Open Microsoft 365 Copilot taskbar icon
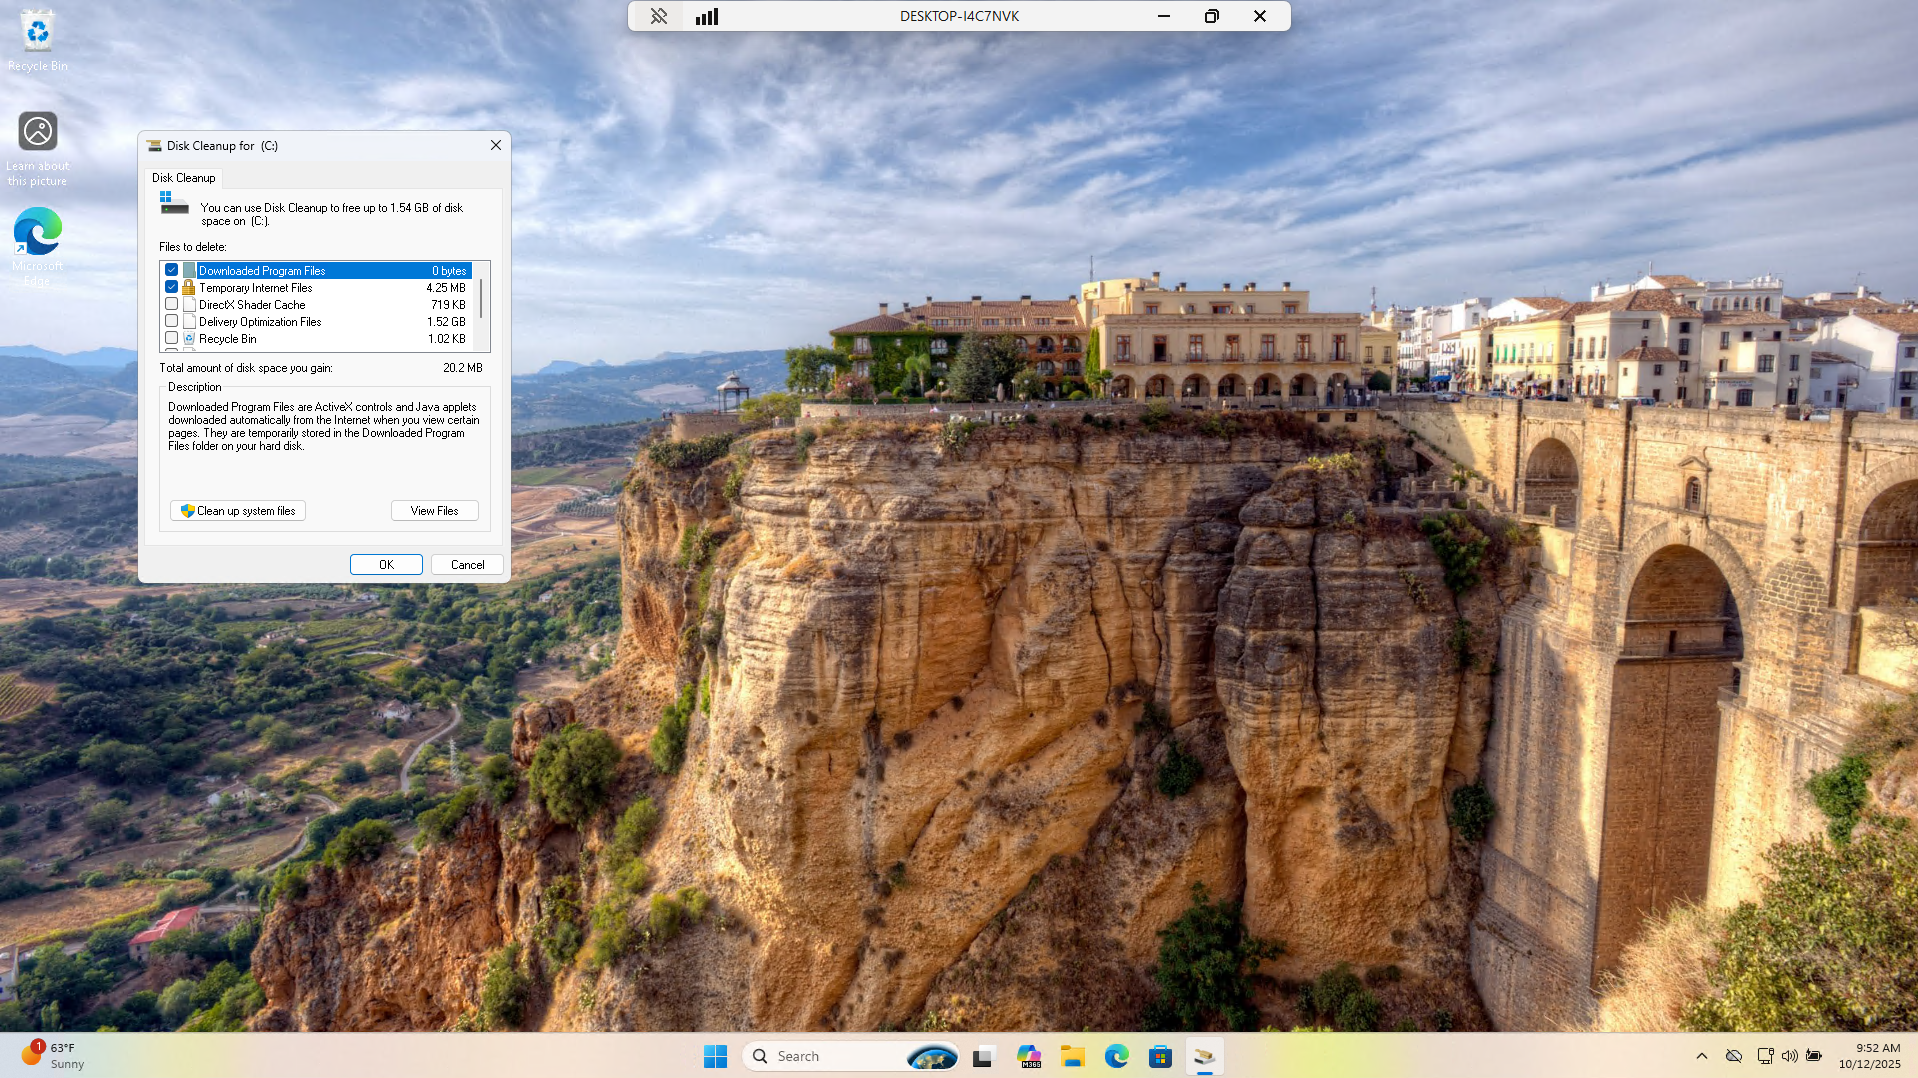 (x=1029, y=1056)
